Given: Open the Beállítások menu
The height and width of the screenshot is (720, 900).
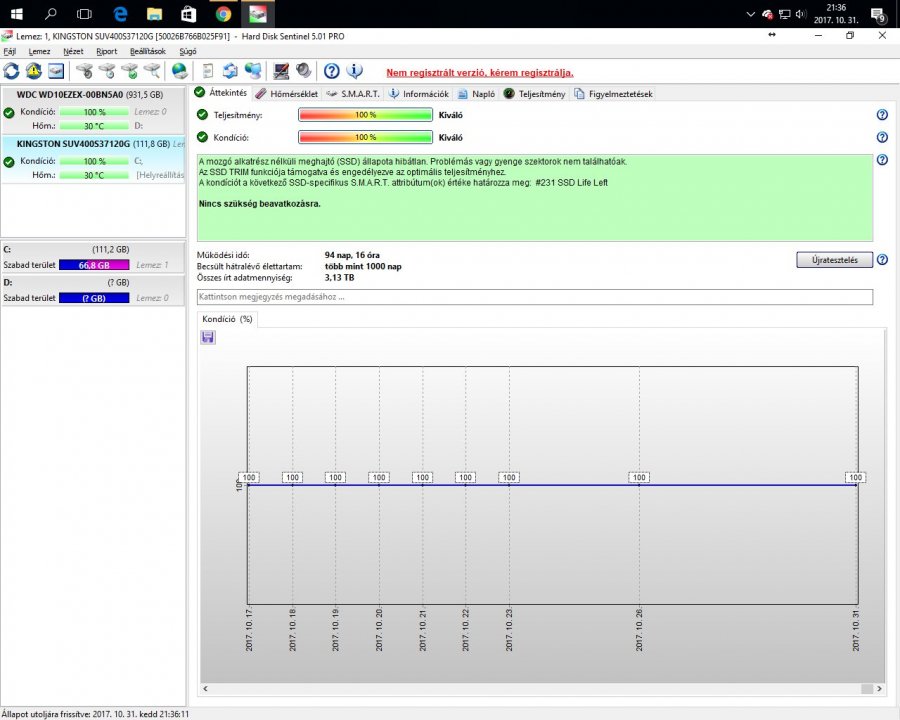Looking at the screenshot, I should [148, 51].
